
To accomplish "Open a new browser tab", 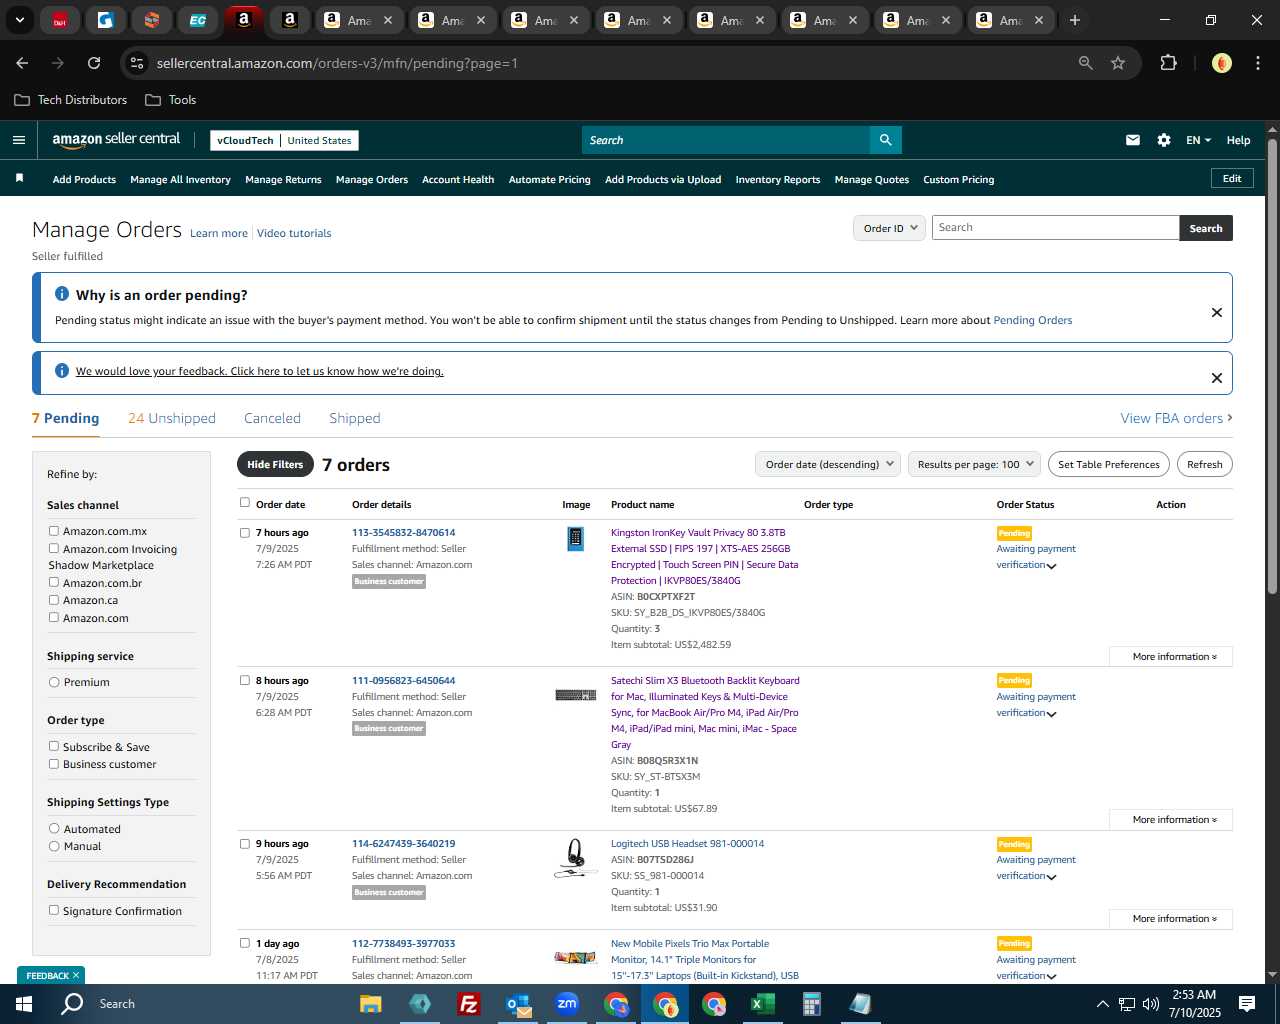I will 1075,20.
